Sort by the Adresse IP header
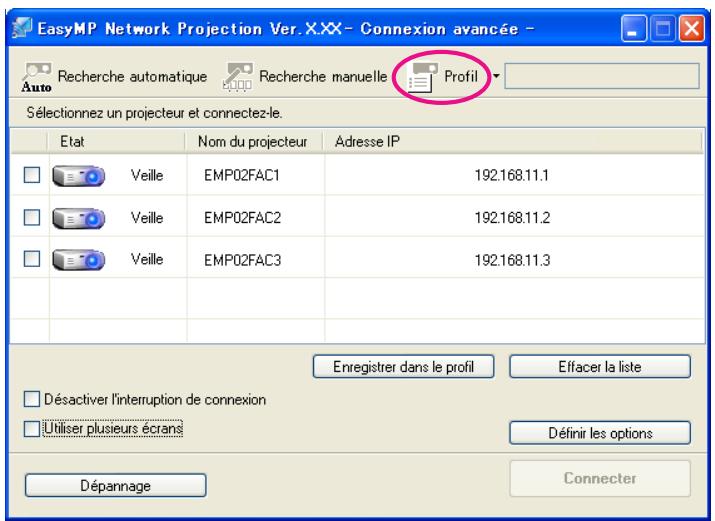 tap(513, 142)
